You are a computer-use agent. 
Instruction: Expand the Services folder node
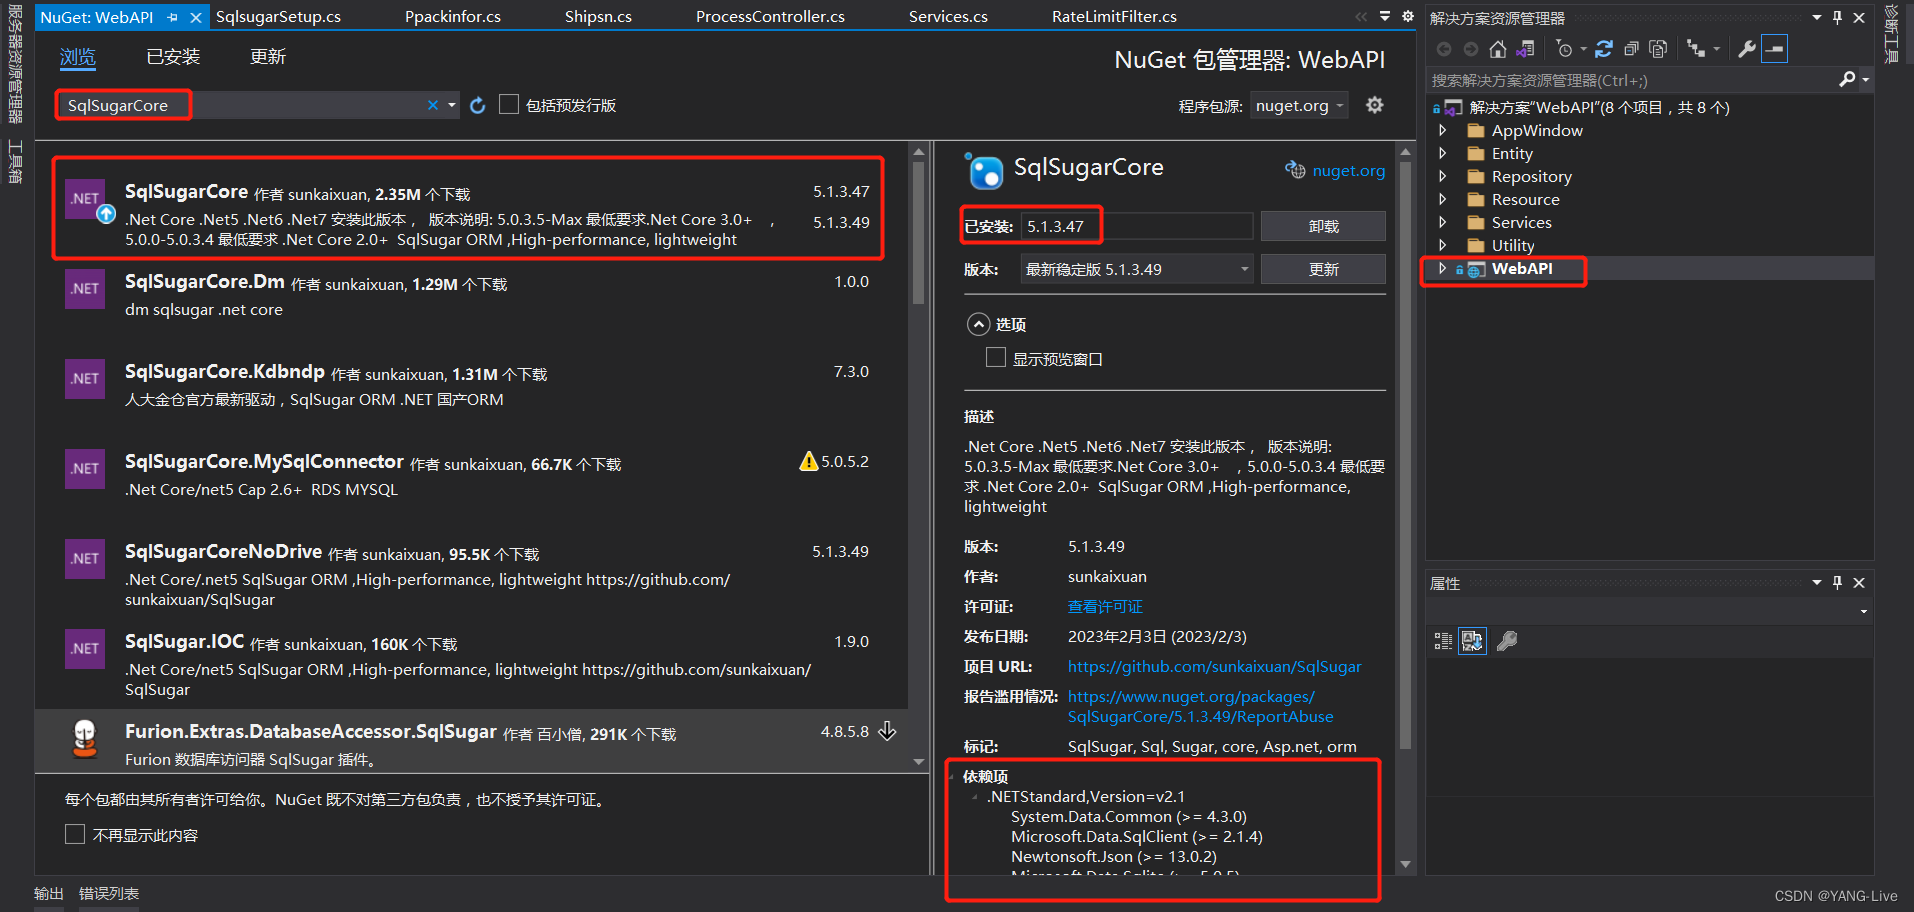pyautogui.click(x=1442, y=222)
